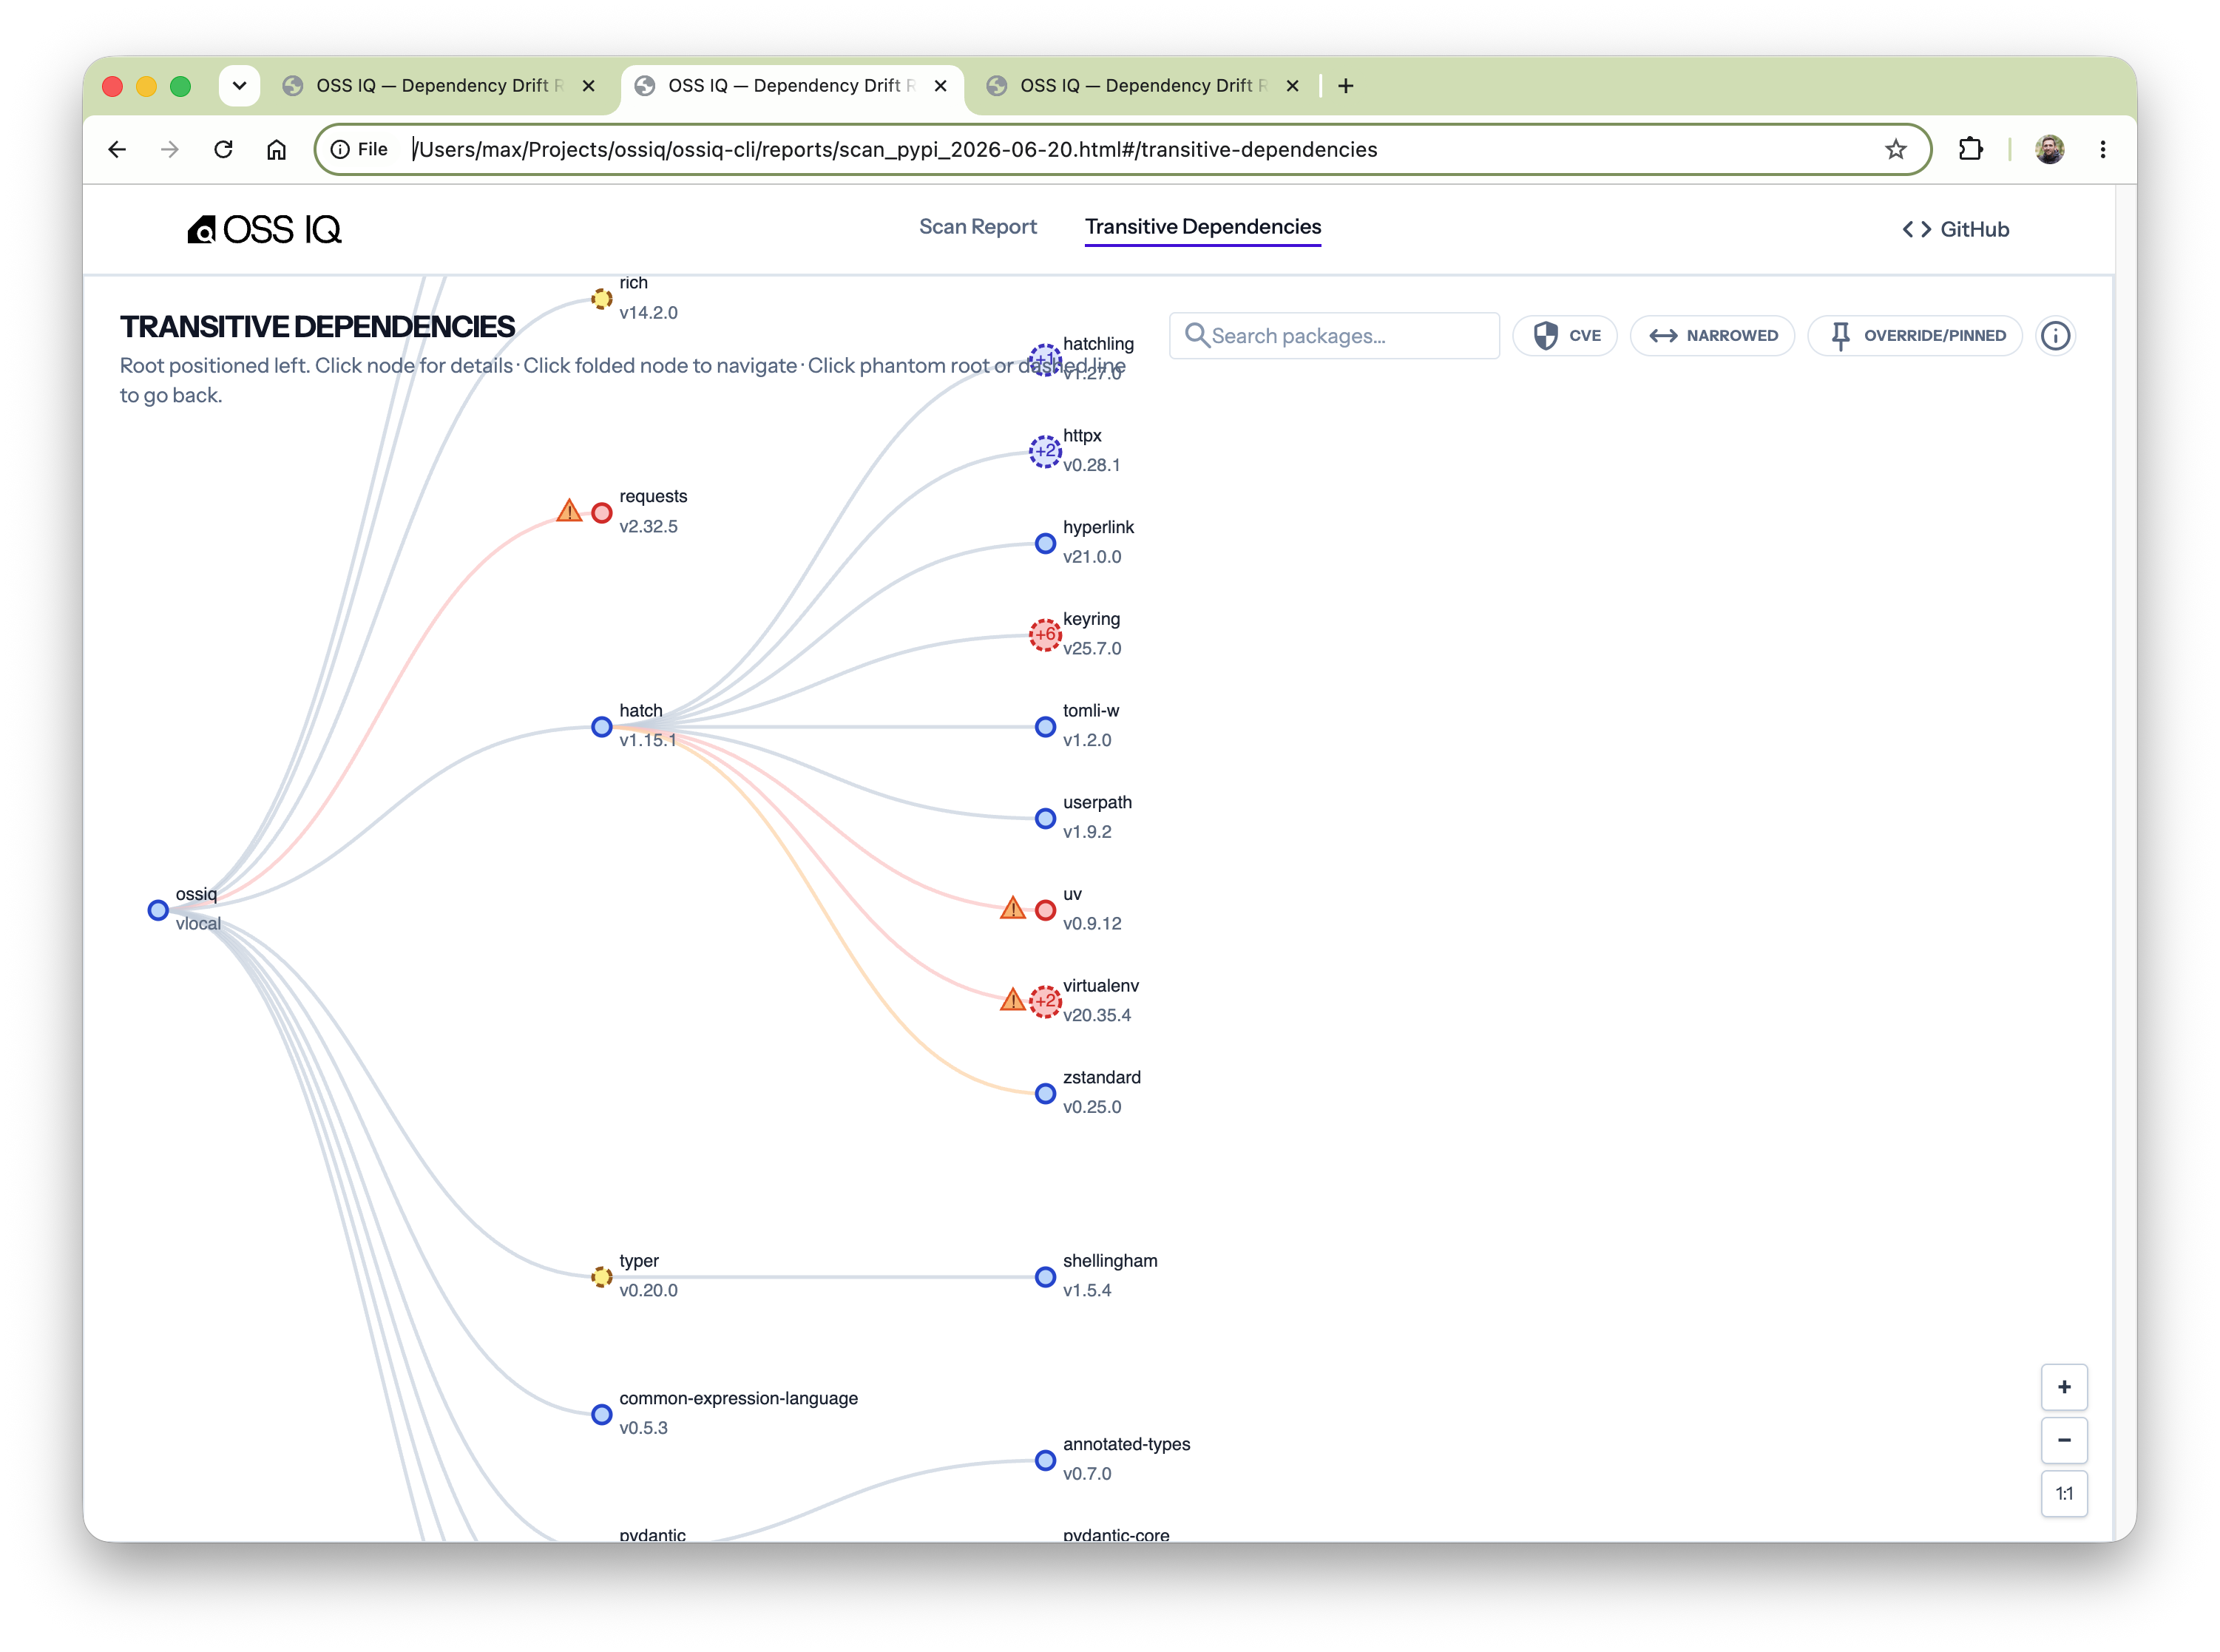Select the annotated-types v0.7.0 node

(1045, 1460)
